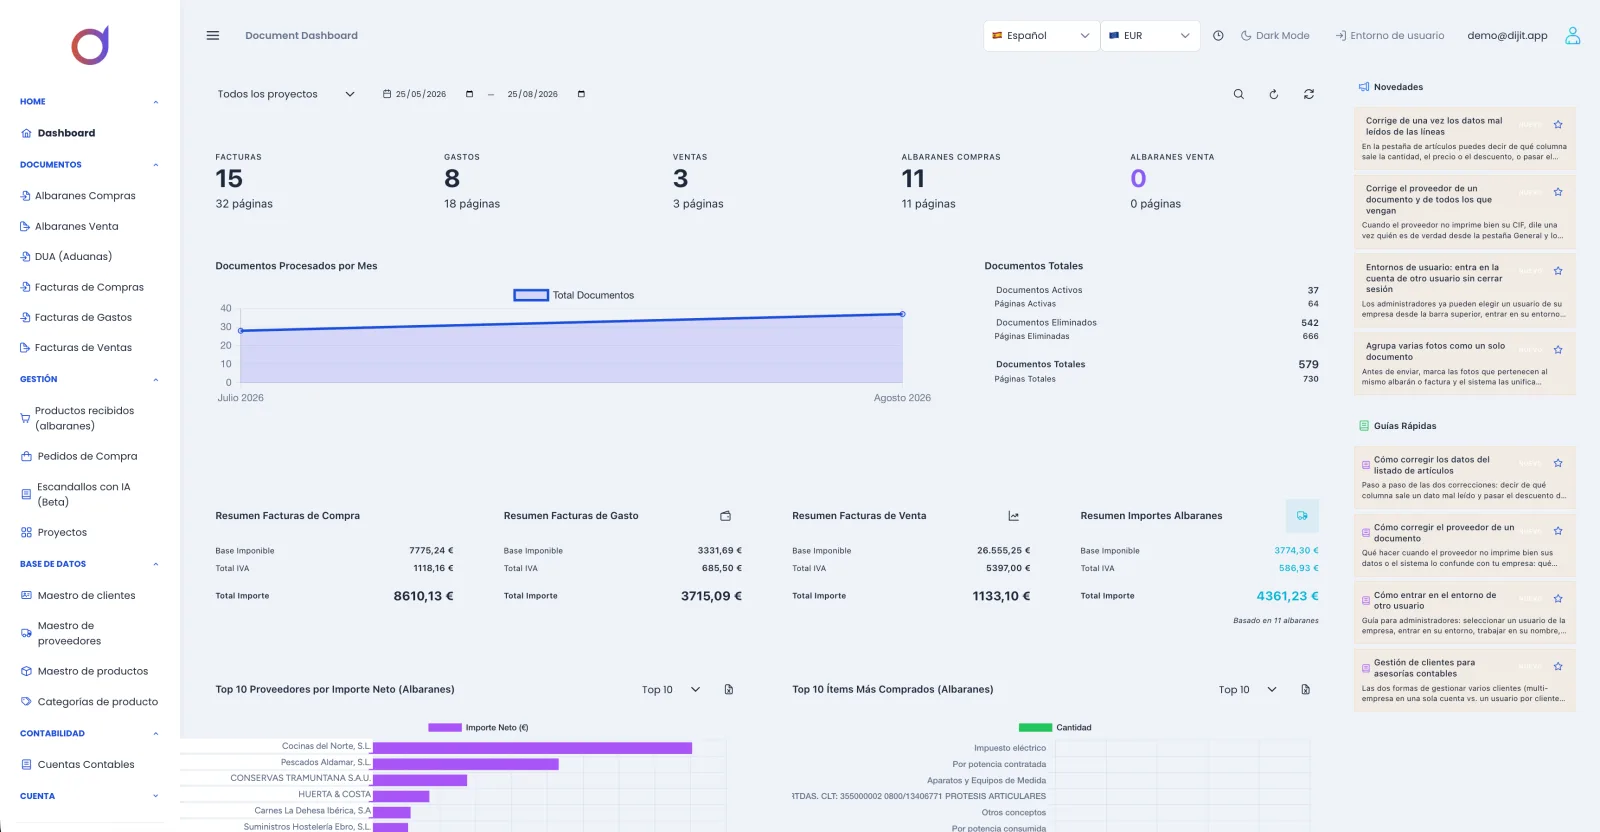1600x832 pixels.
Task: Open the user profile avatar icon
Action: point(1572,35)
